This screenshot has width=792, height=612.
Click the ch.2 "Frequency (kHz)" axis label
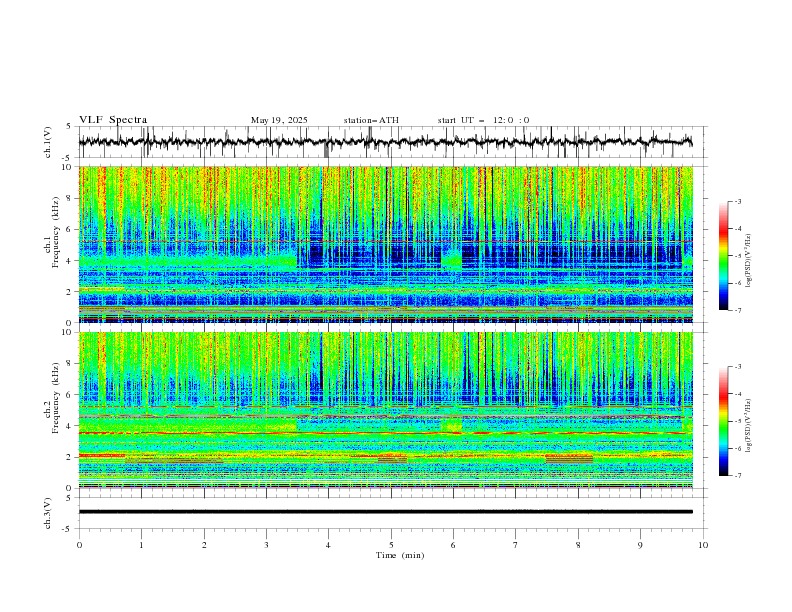pos(56,398)
